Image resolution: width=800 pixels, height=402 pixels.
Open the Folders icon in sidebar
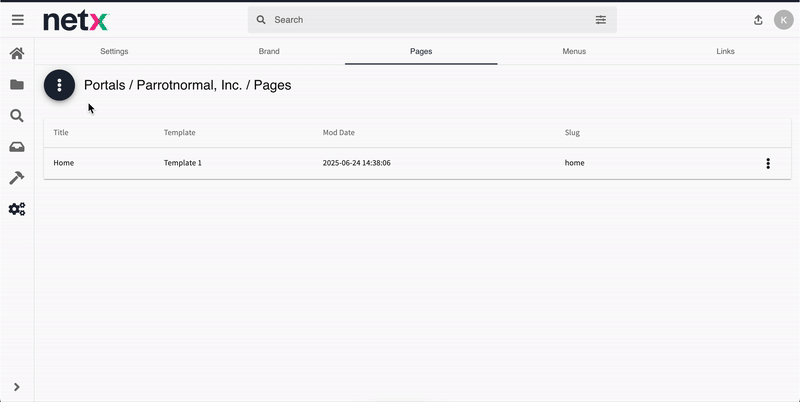click(x=17, y=85)
